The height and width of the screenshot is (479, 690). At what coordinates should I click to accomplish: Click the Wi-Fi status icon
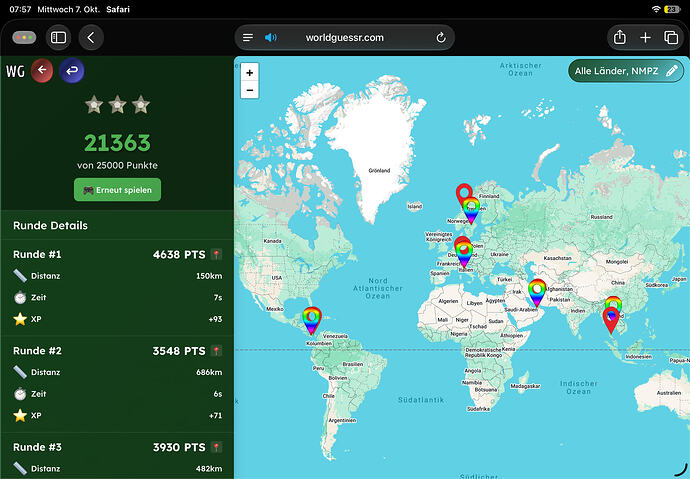656,9
